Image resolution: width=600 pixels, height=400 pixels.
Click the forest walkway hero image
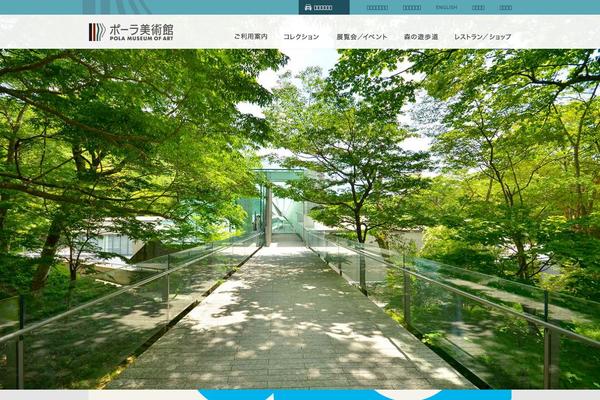click(300, 219)
